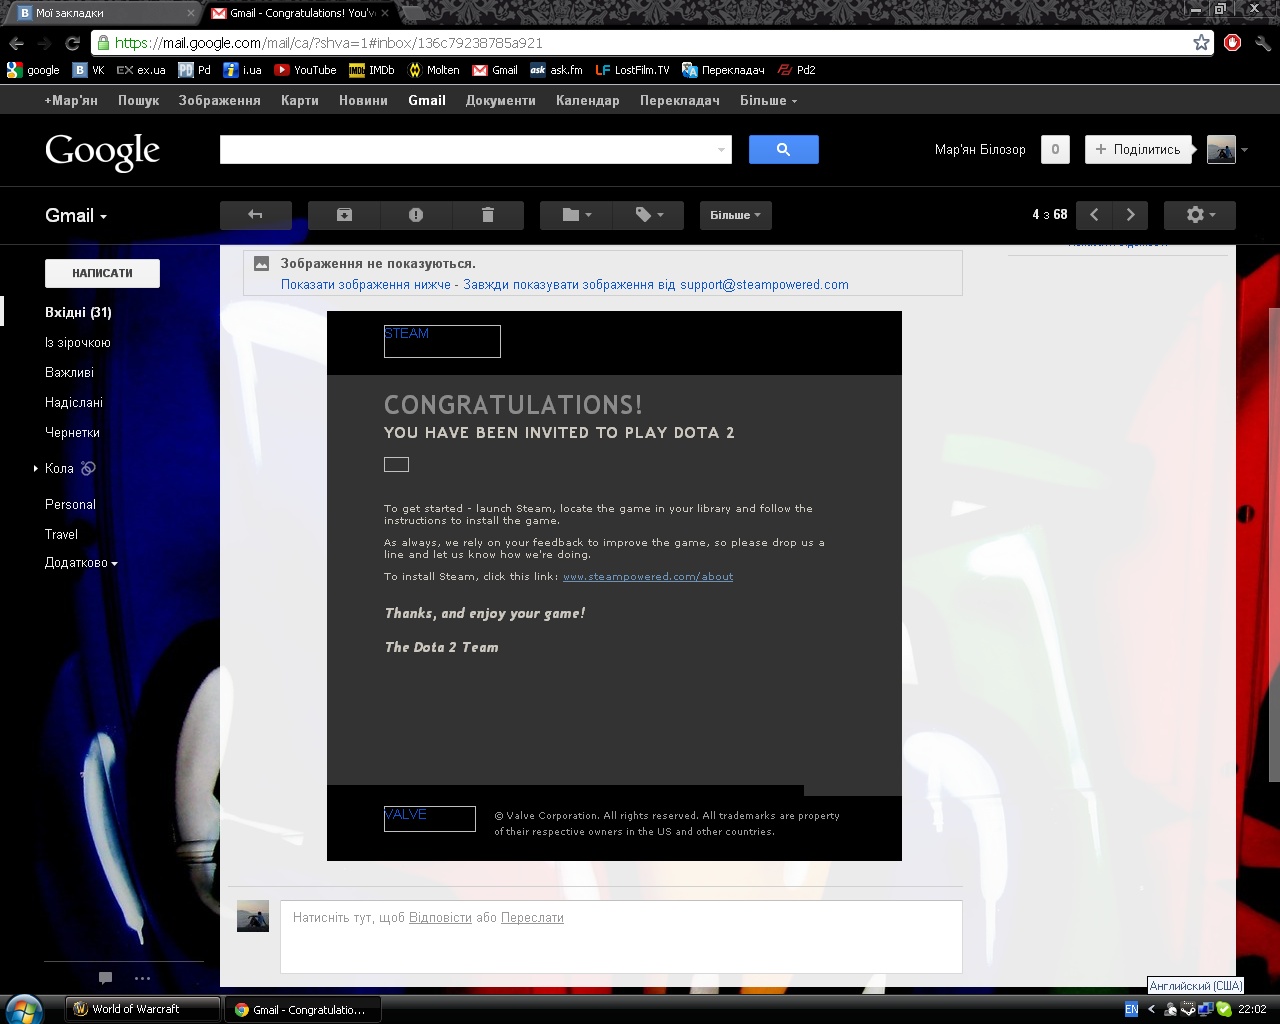Delete this email with trash icon
This screenshot has width=1280, height=1024.
[488, 215]
